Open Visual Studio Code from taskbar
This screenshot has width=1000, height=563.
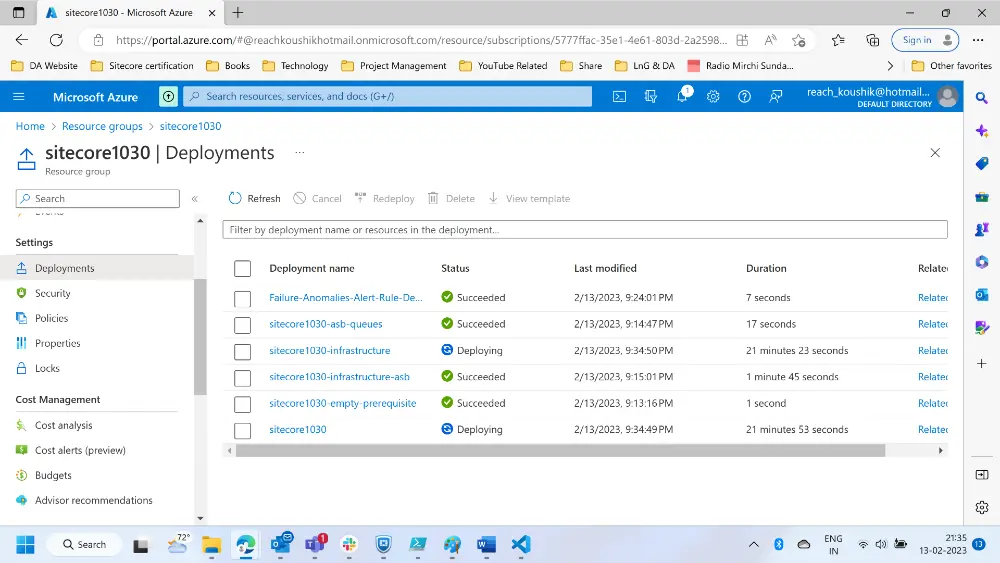click(x=521, y=544)
